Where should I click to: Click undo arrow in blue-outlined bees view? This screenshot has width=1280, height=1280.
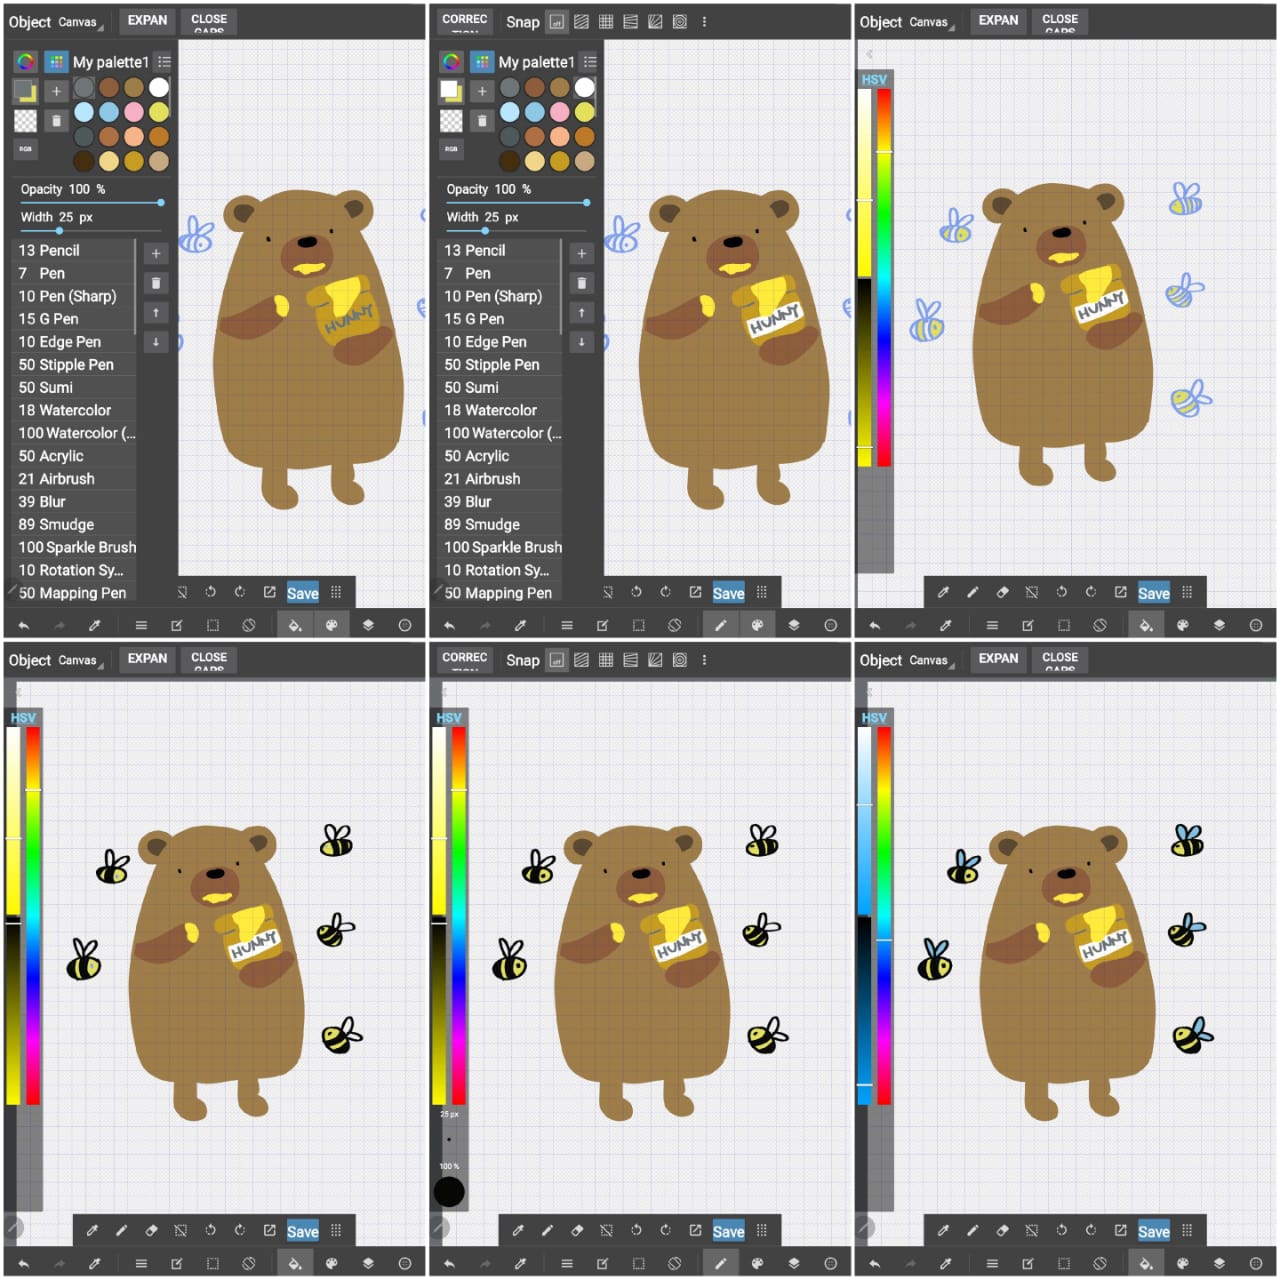pyautogui.click(x=875, y=625)
